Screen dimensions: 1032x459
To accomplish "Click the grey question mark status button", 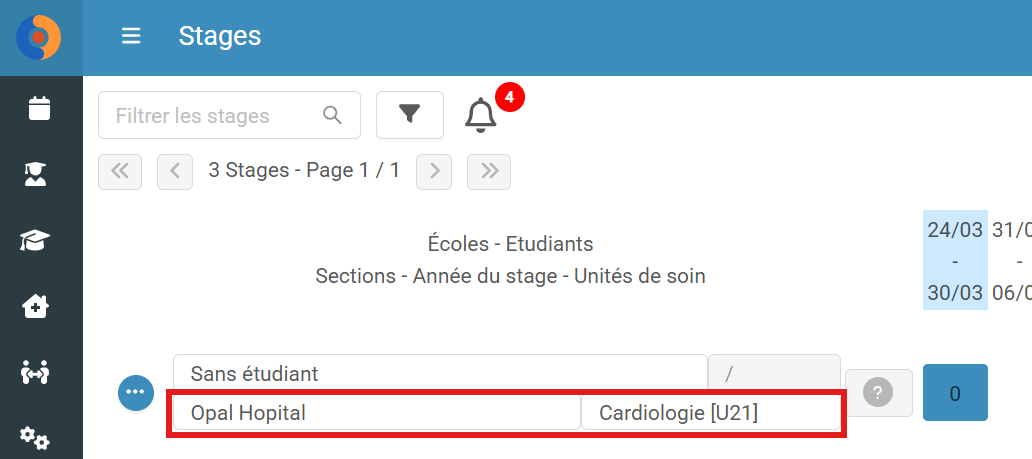I will tap(879, 392).
